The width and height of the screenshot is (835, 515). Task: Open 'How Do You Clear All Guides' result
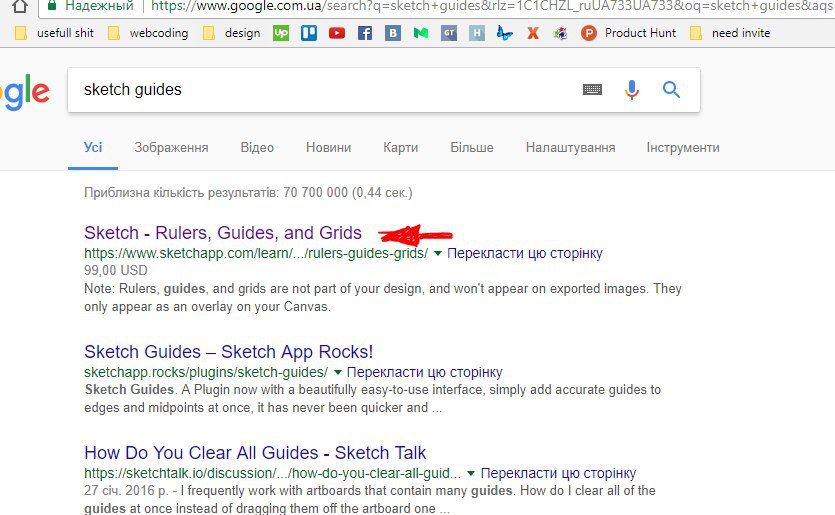pyautogui.click(x=255, y=453)
